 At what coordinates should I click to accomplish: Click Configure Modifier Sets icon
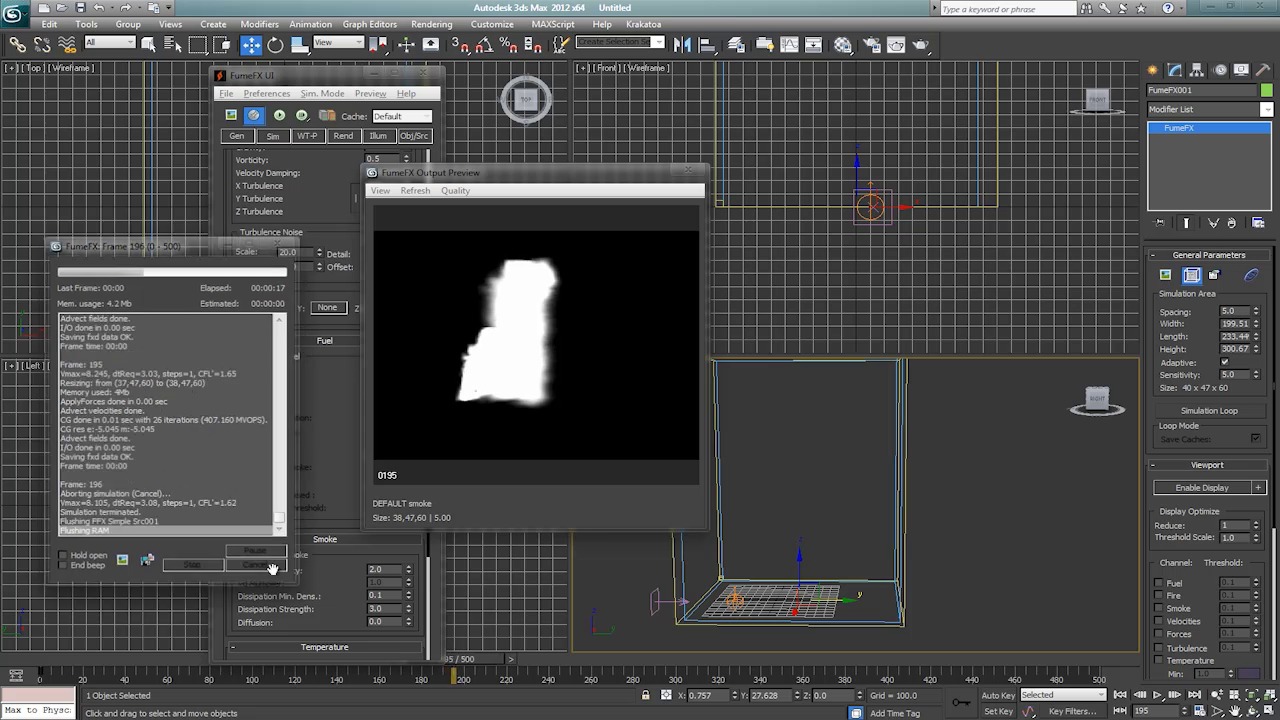point(1258,223)
